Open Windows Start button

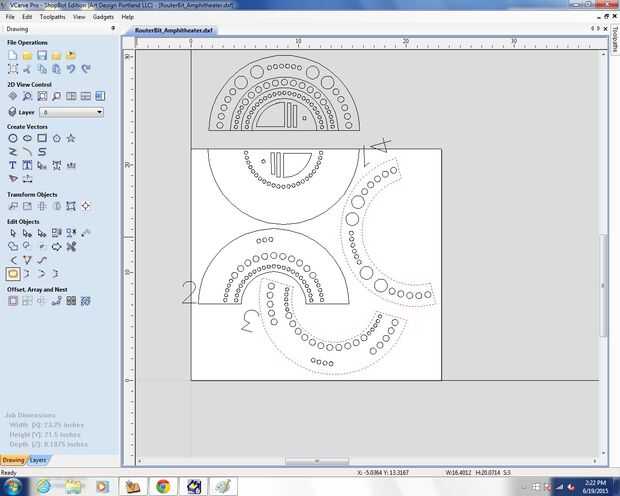pyautogui.click(x=13, y=486)
